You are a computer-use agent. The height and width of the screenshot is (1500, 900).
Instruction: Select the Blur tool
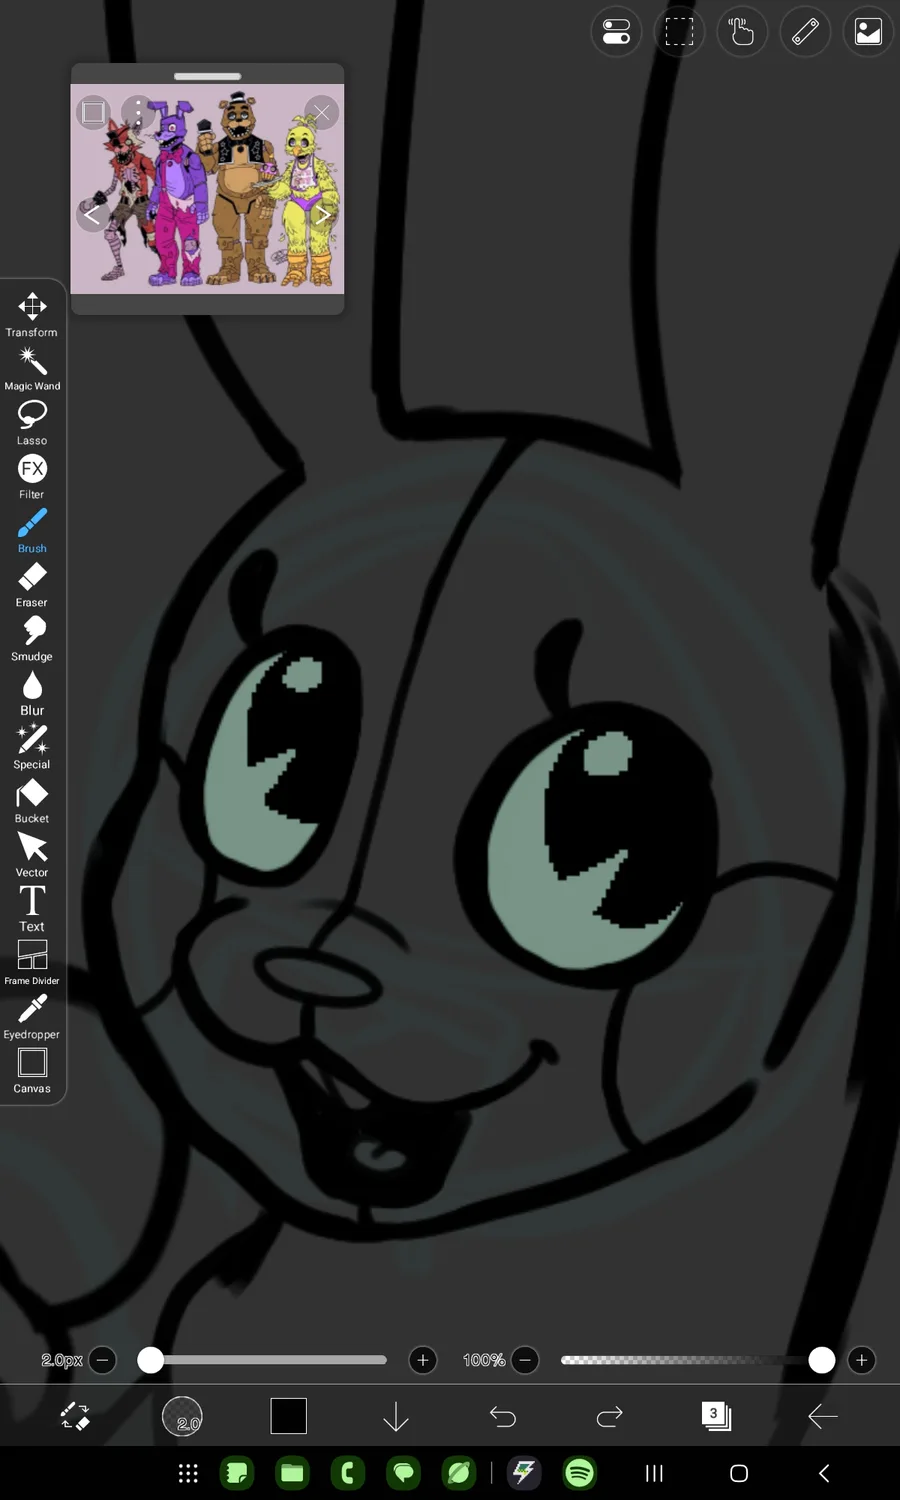pos(32,692)
